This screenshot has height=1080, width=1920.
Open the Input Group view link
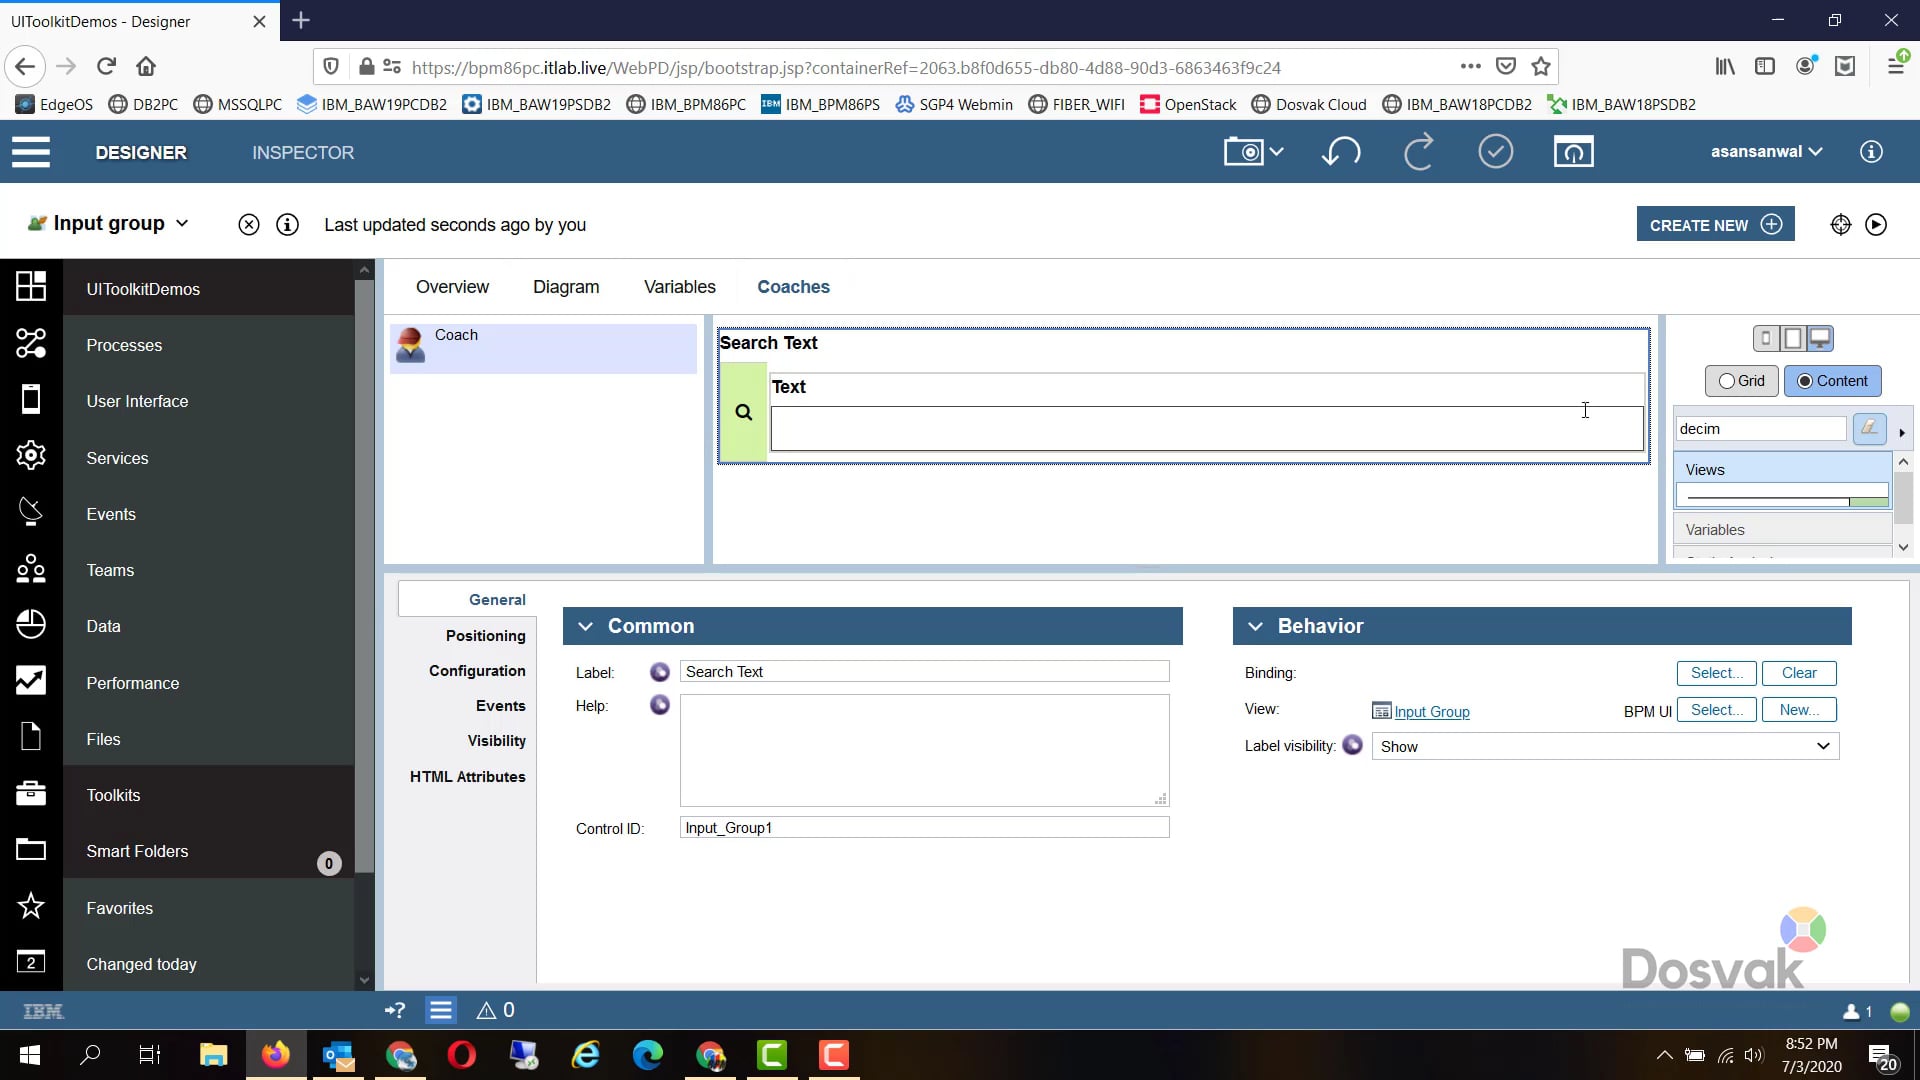click(x=1432, y=711)
